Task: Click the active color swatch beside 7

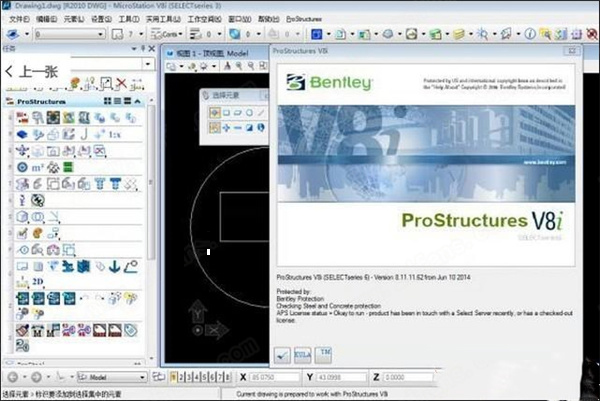Action: (x=117, y=34)
